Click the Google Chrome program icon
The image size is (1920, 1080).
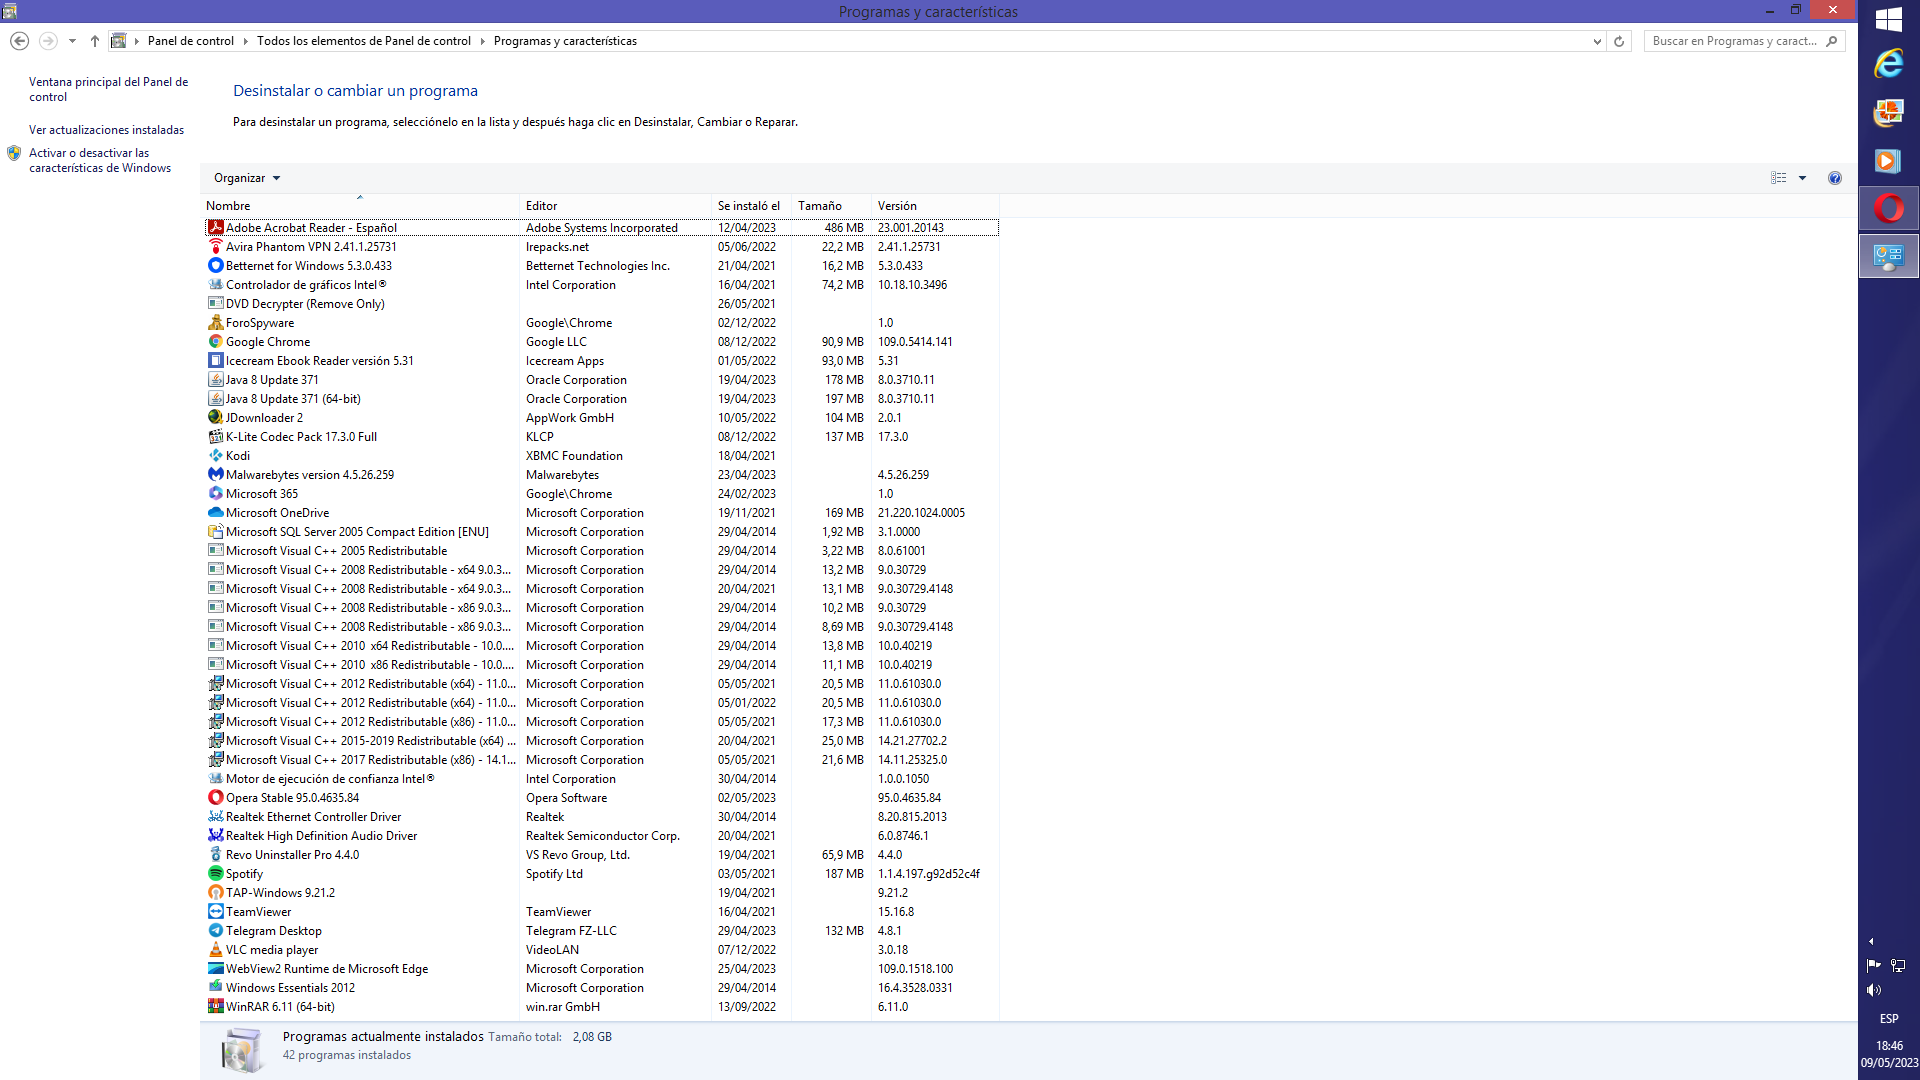[x=215, y=342]
